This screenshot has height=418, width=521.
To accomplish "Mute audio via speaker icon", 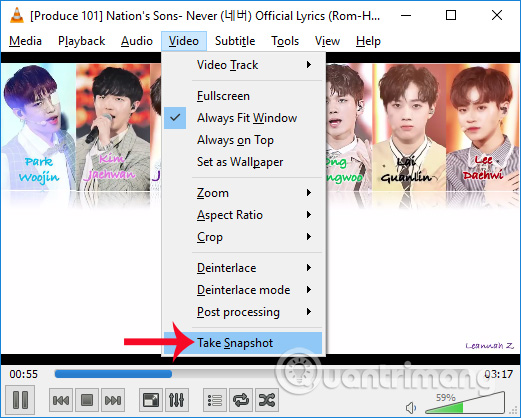I will click(x=411, y=407).
